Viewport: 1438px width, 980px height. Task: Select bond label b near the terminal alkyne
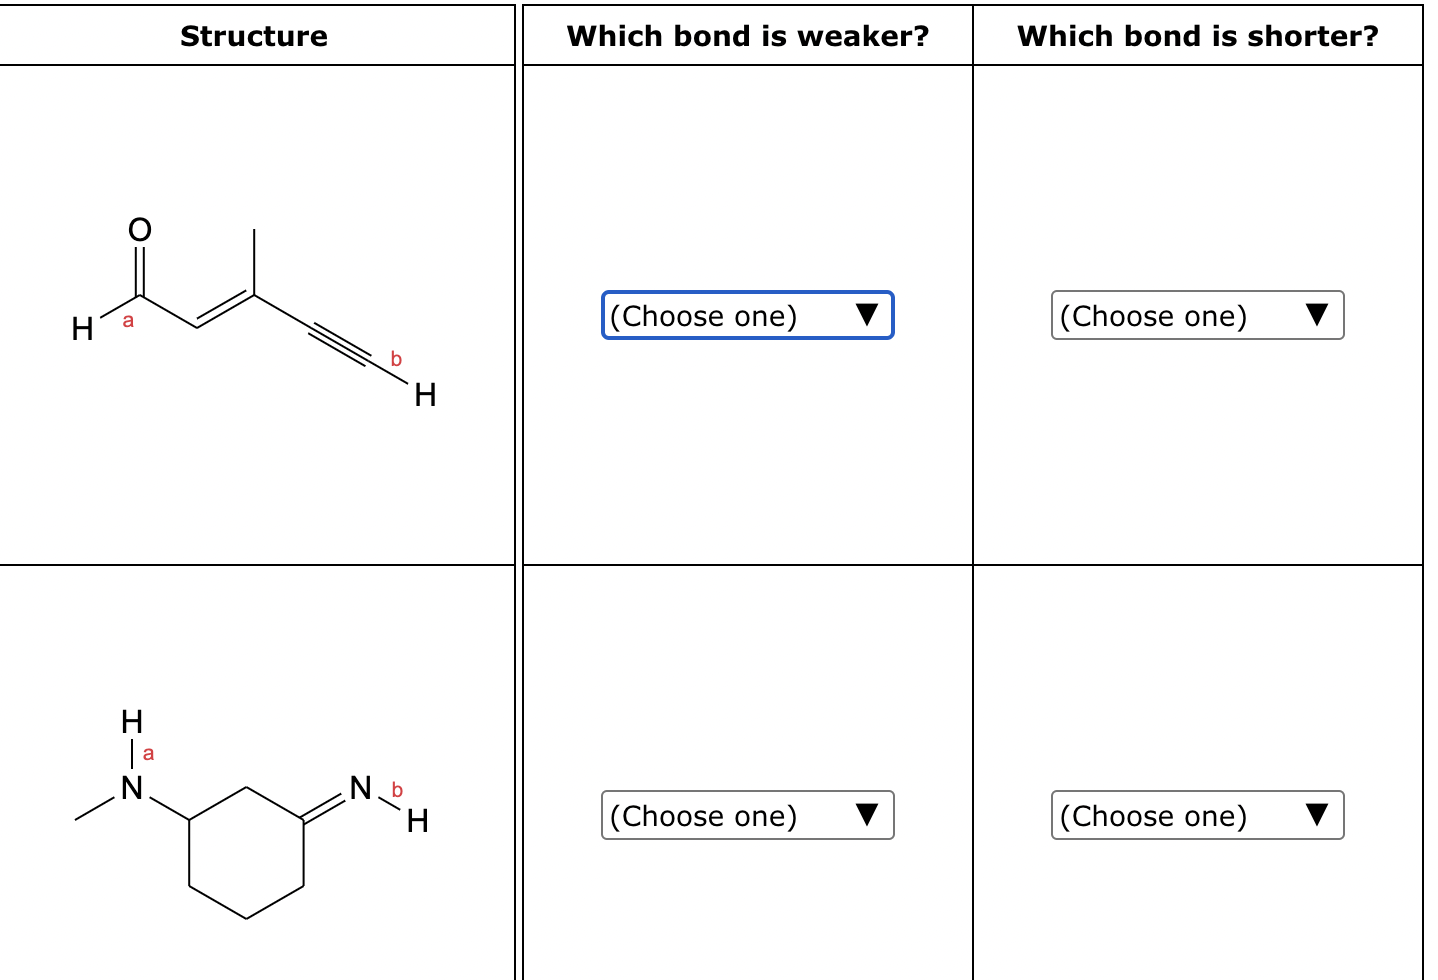click(395, 357)
